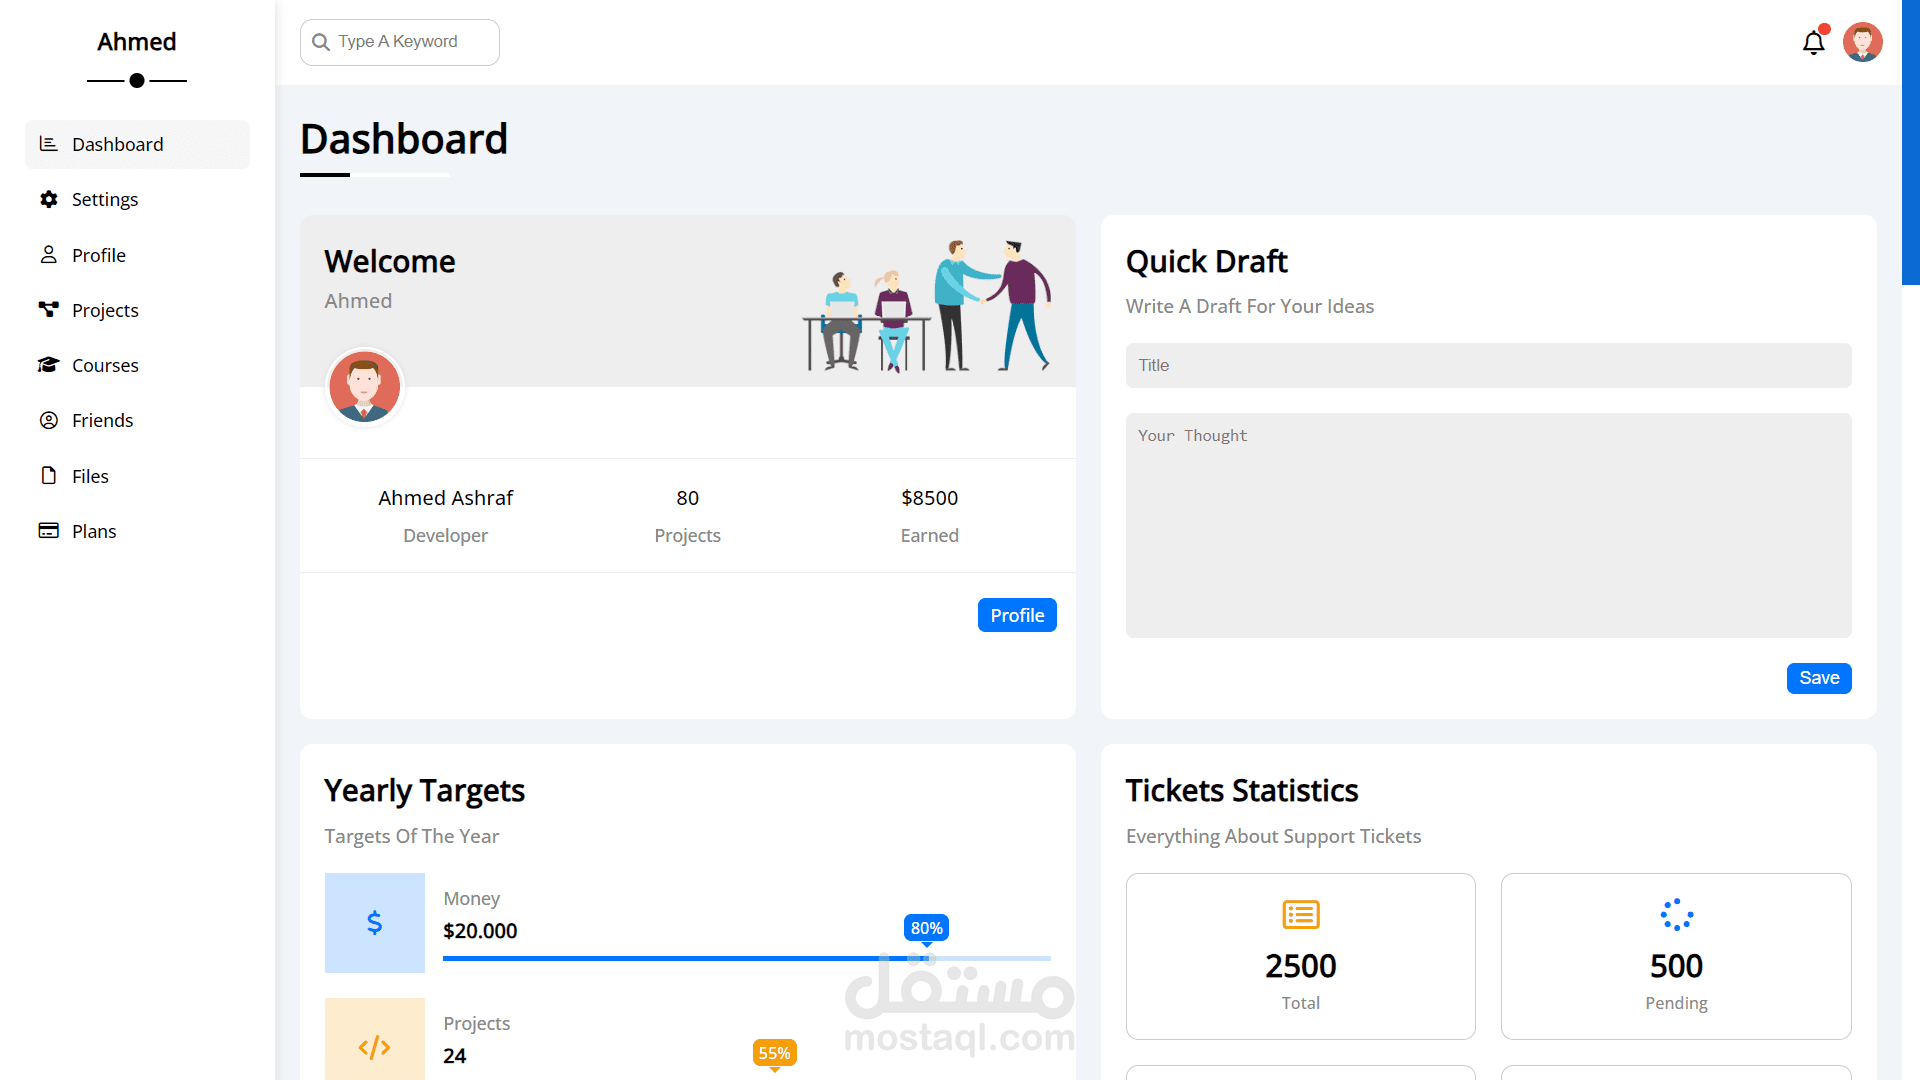Click the dollar sign Money target icon

point(374,922)
